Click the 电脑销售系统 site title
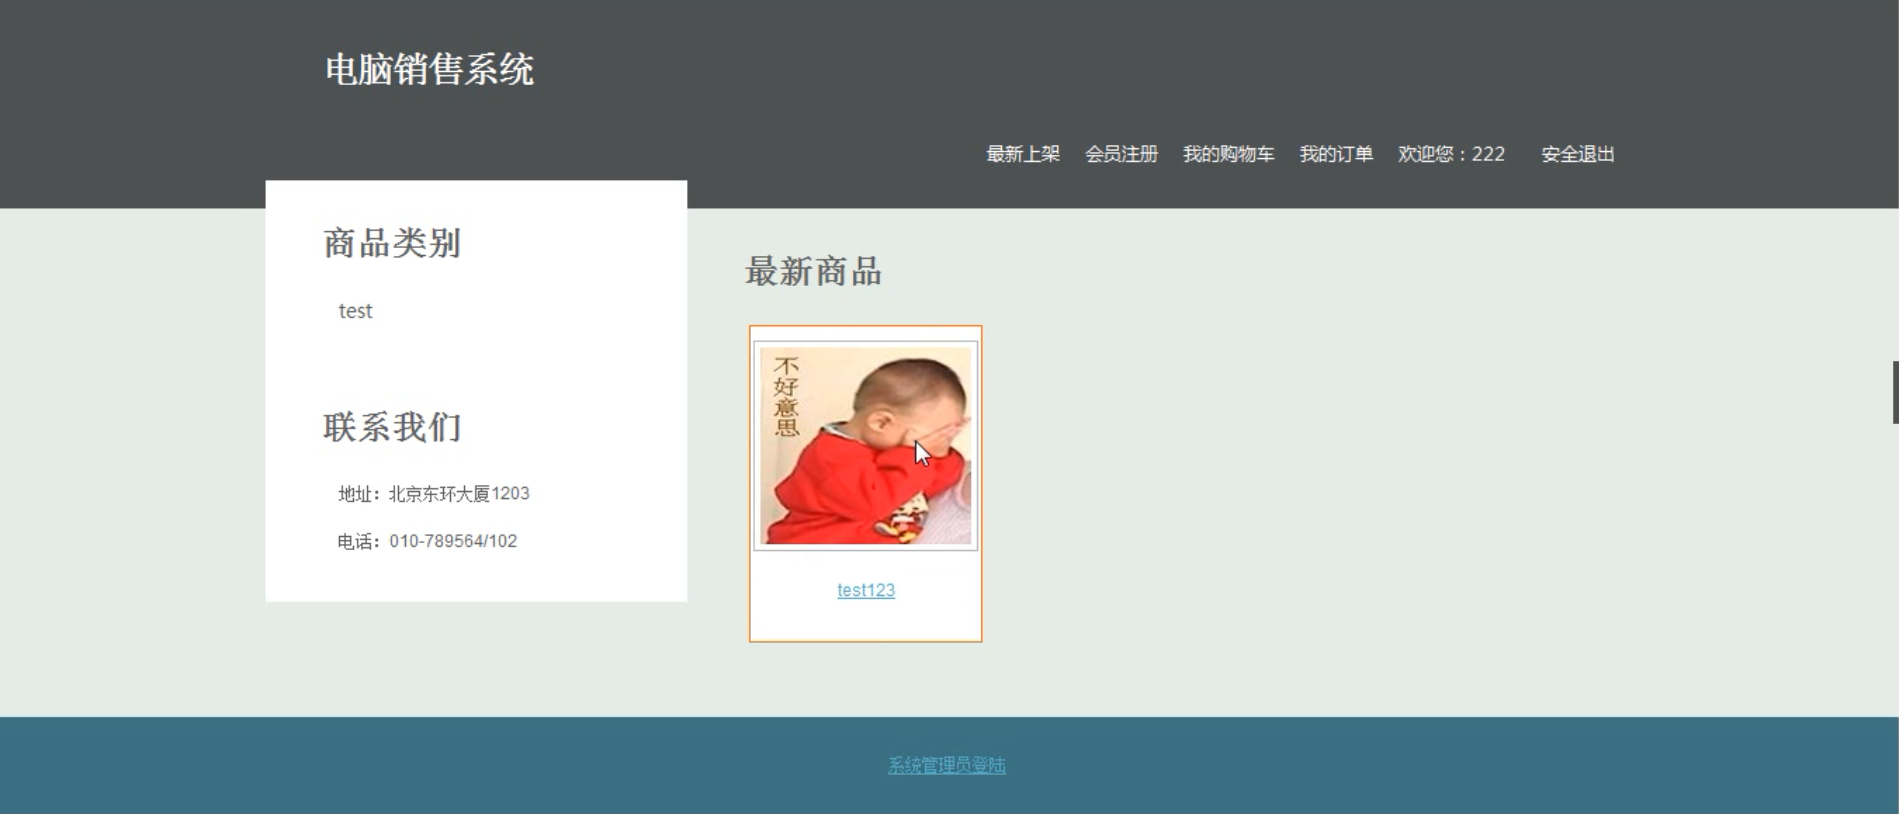This screenshot has height=814, width=1899. point(430,70)
